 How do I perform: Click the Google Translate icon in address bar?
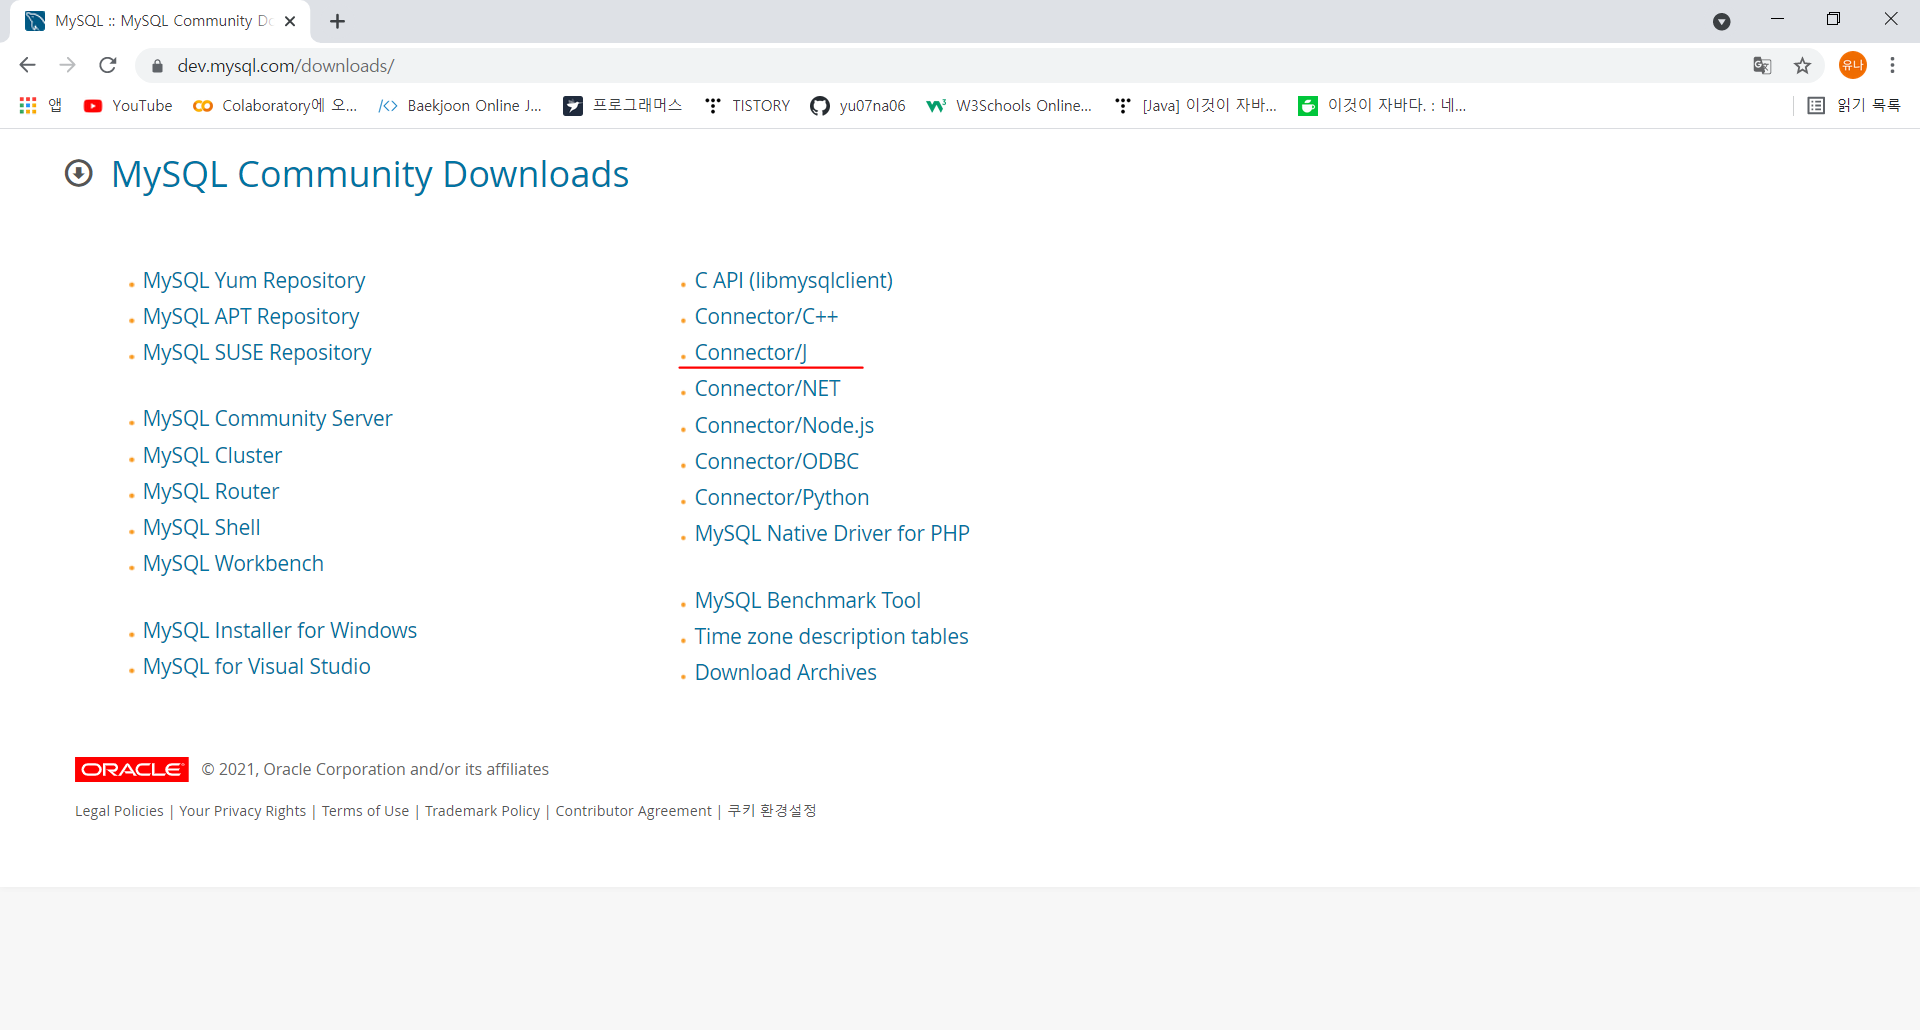pyautogui.click(x=1762, y=65)
